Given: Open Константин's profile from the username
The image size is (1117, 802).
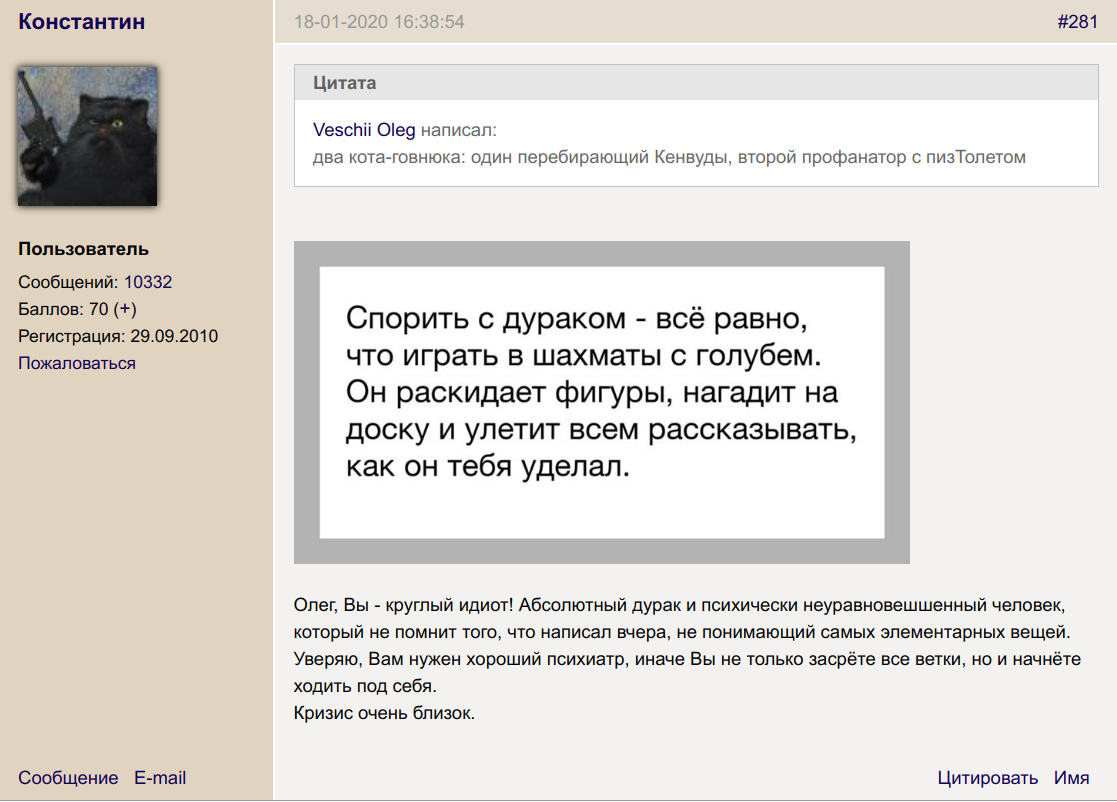Looking at the screenshot, I should [x=81, y=21].
